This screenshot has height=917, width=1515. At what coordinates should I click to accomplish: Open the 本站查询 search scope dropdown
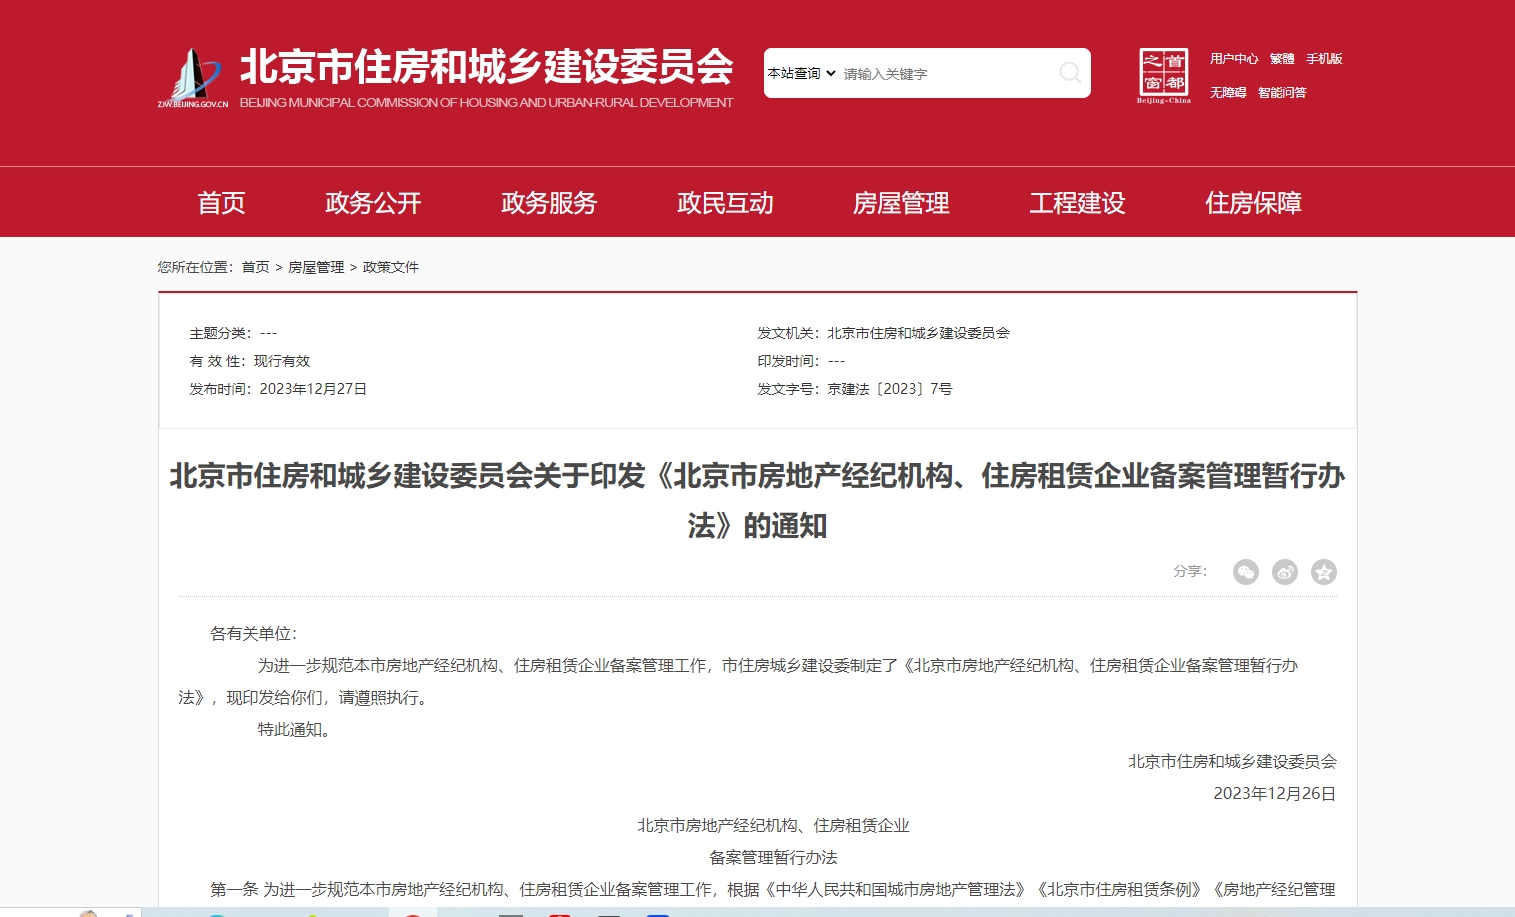[x=801, y=73]
